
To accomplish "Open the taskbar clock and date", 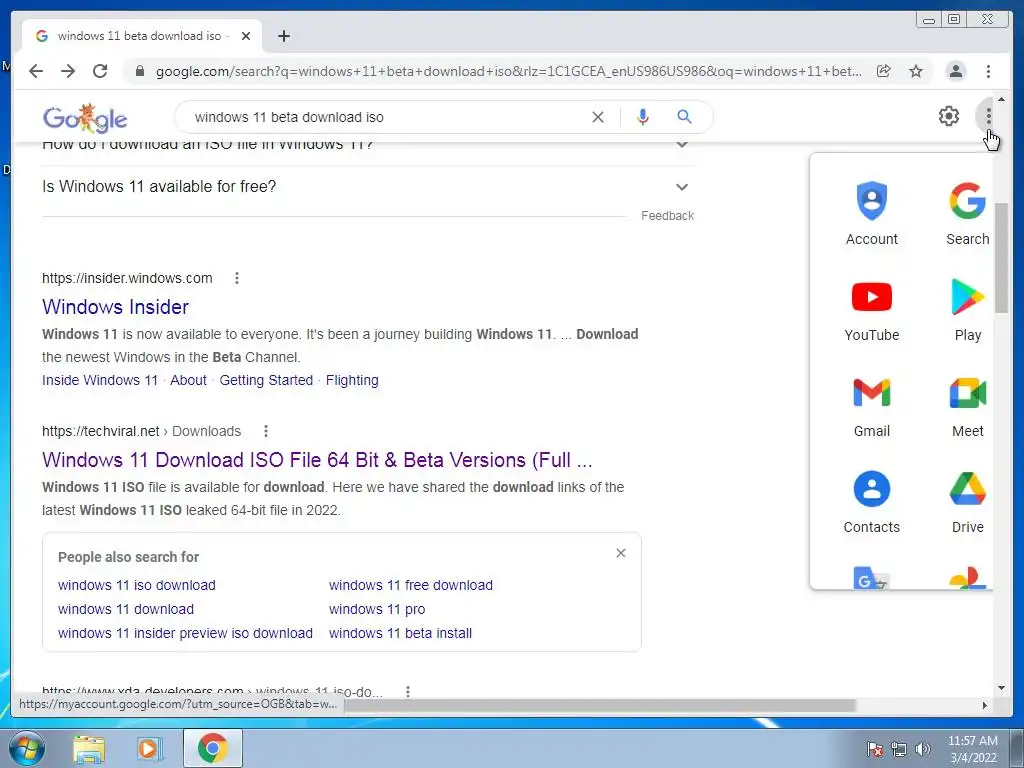I will [x=972, y=749].
